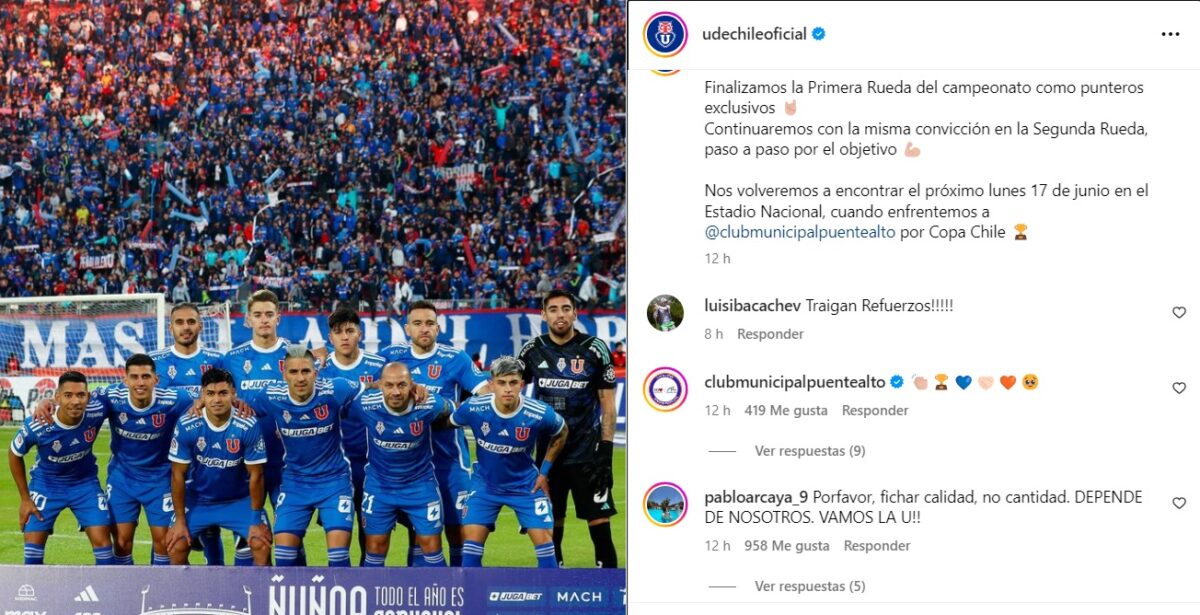The height and width of the screenshot is (615, 1200).
Task: Click Responder under clubmunicipalpuentealto's comment
Action: coord(875,410)
